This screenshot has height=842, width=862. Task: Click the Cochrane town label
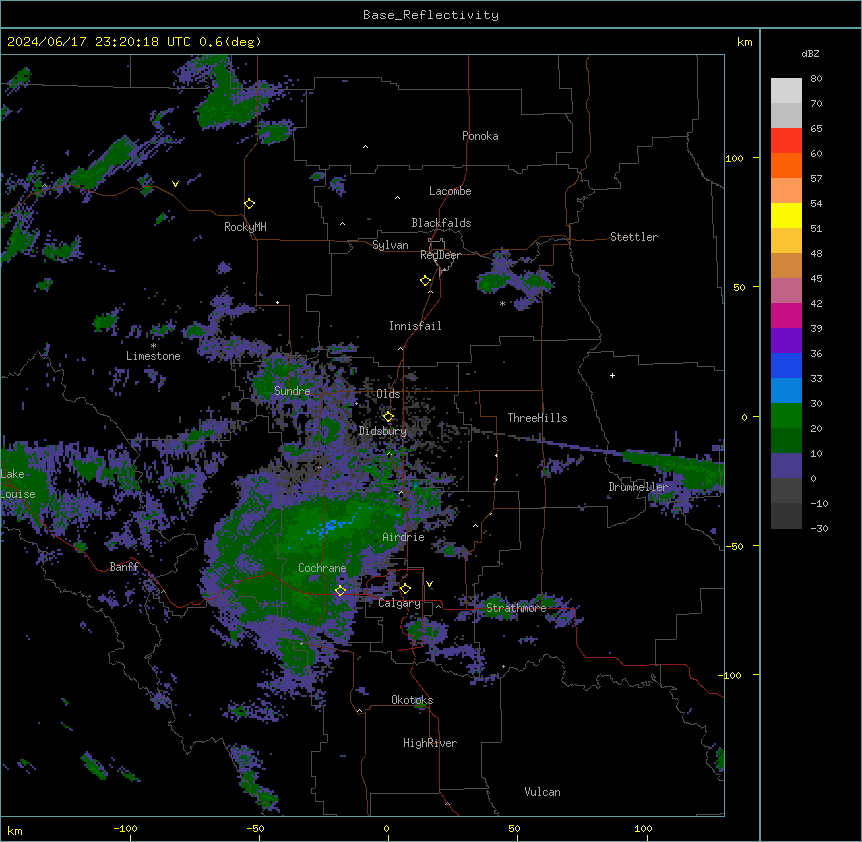(x=322, y=568)
